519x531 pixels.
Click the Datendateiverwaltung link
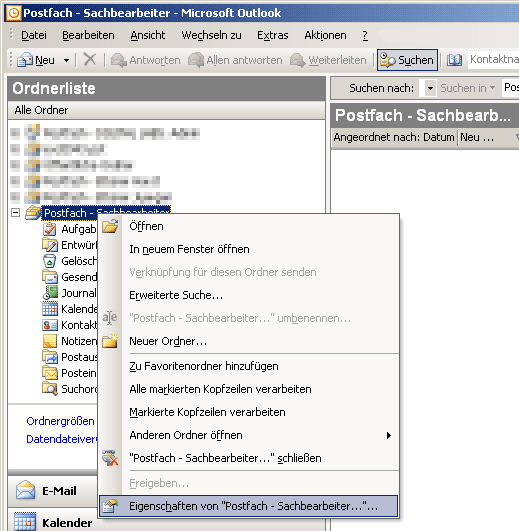61,439
